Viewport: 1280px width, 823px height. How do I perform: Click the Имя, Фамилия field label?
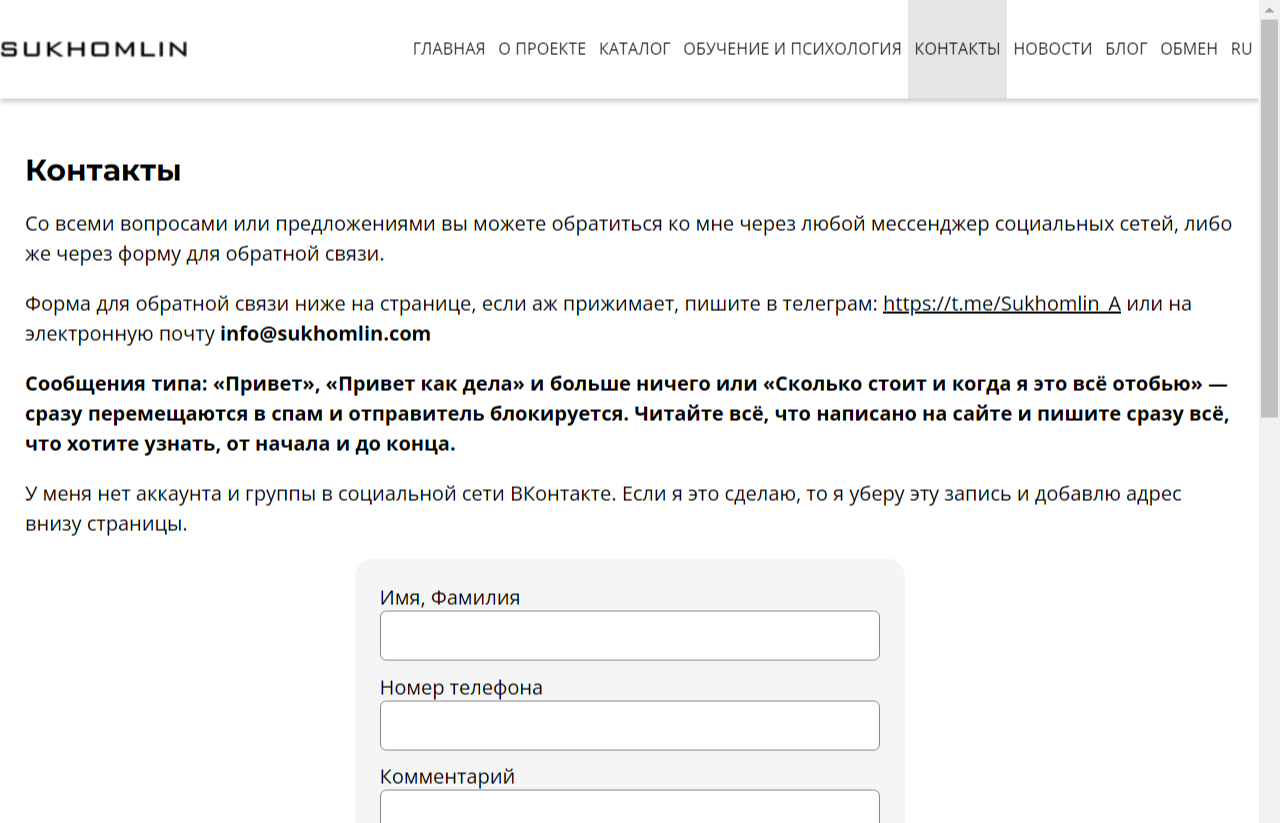pyautogui.click(x=450, y=598)
